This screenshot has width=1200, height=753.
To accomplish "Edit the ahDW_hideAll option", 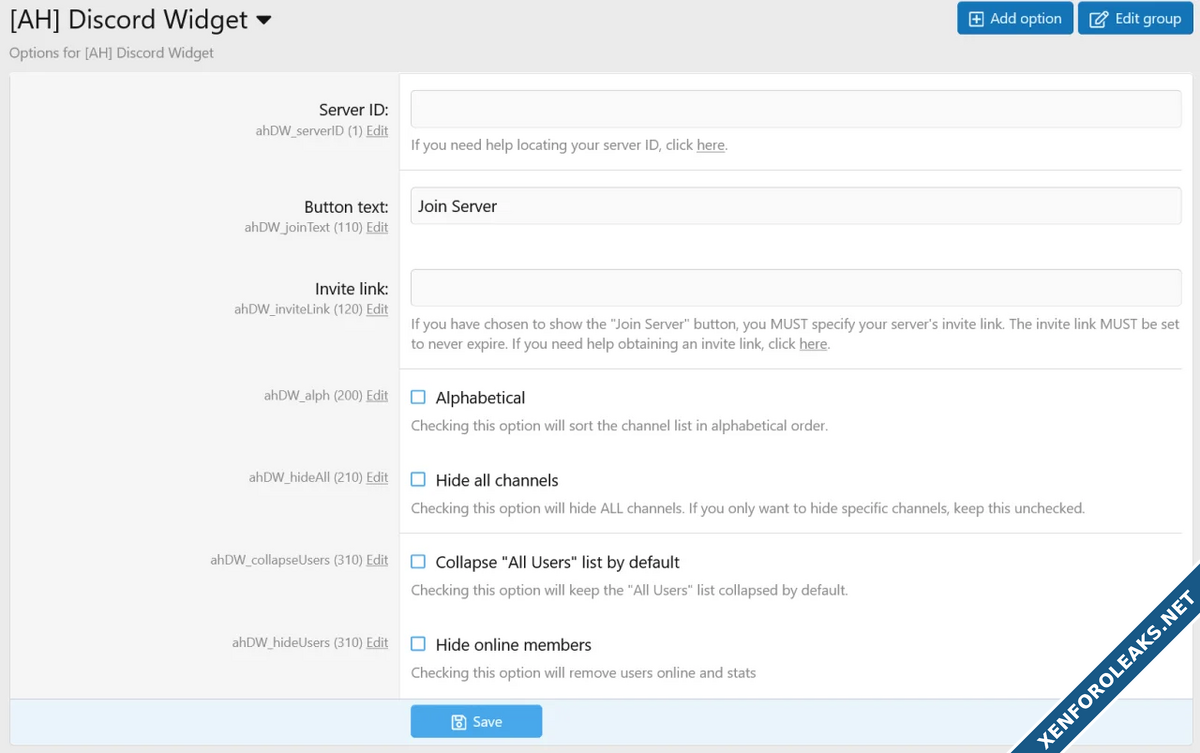I will click(377, 478).
